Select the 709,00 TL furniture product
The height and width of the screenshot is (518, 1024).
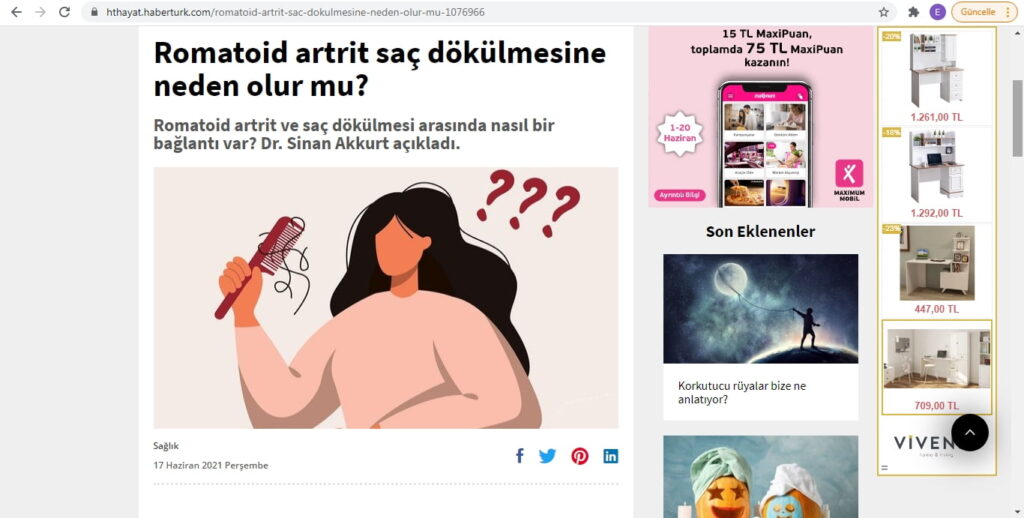click(x=936, y=367)
